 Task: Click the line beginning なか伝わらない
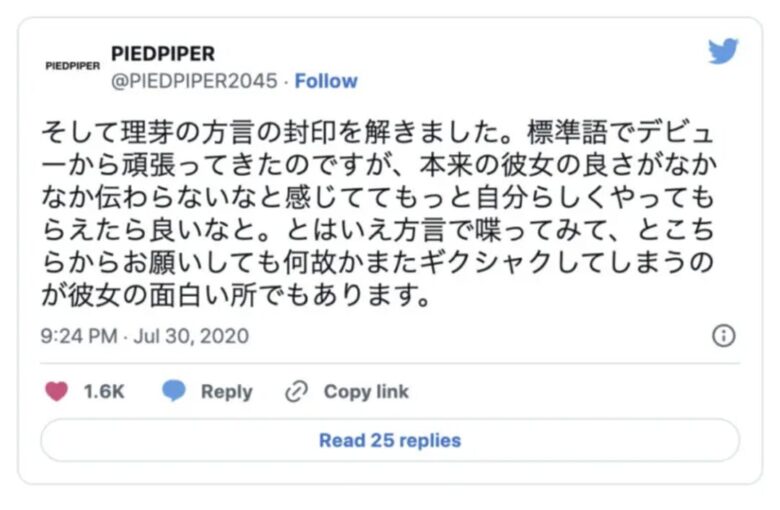click(378, 198)
